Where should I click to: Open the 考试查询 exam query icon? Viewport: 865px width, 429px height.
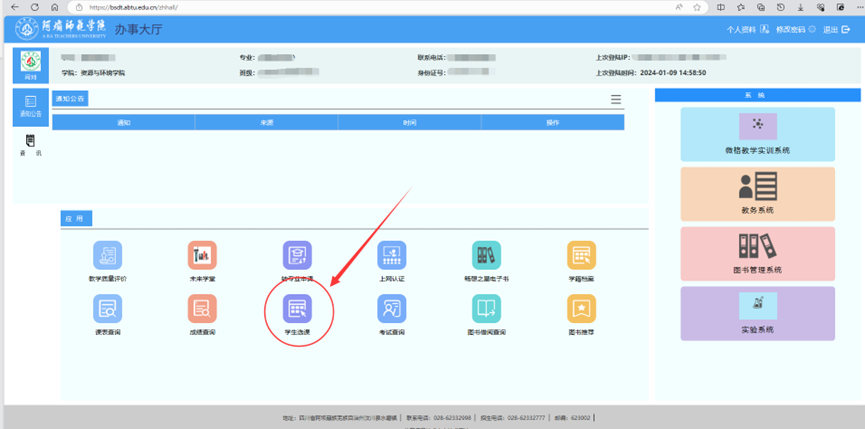[391, 308]
